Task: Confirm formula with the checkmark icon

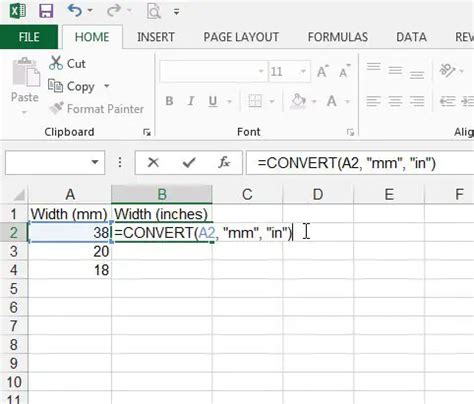Action: [189, 163]
